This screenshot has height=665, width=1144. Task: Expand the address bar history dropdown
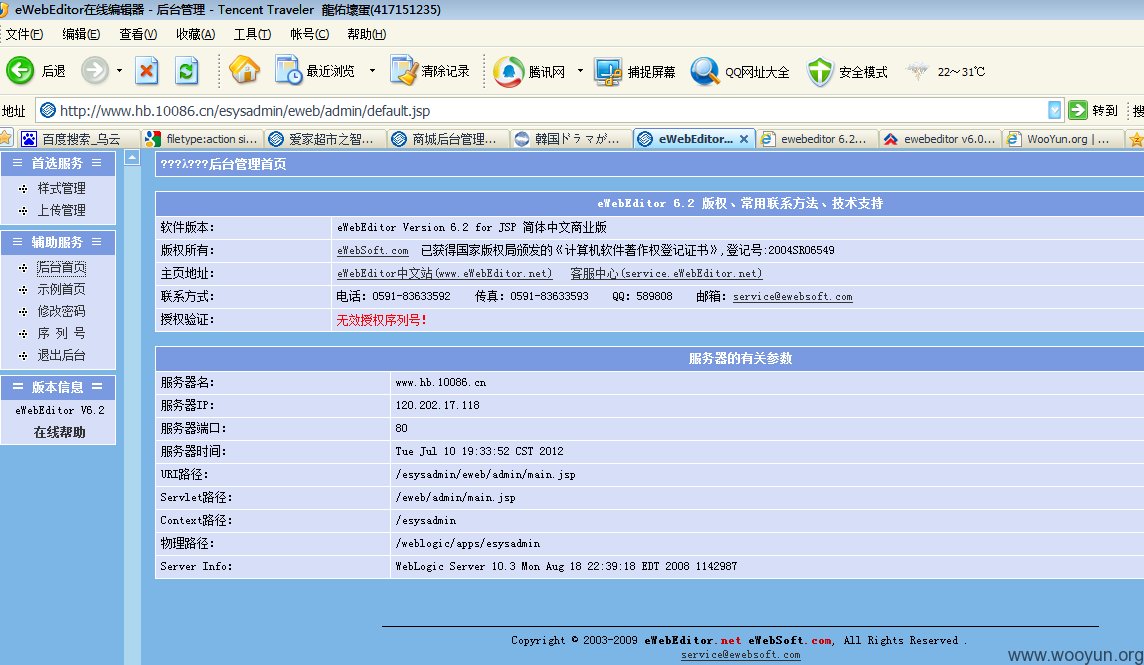1054,110
